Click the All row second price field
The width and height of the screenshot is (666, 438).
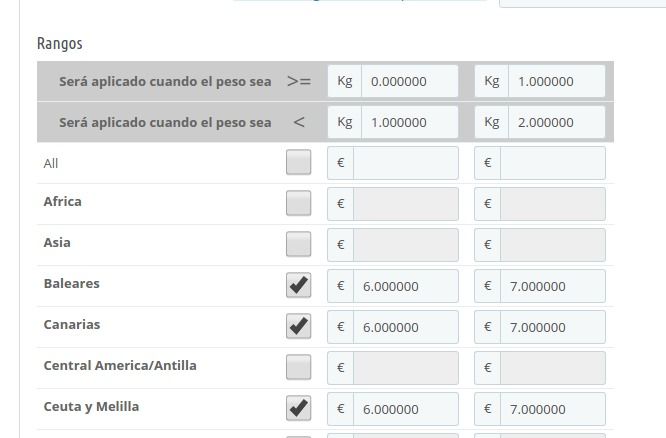tap(553, 163)
